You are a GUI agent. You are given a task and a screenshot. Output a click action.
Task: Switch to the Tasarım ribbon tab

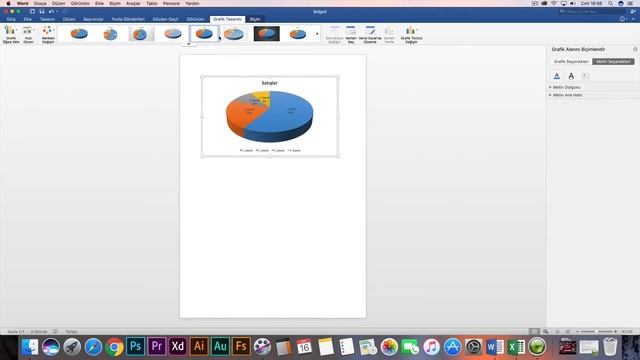click(47, 19)
